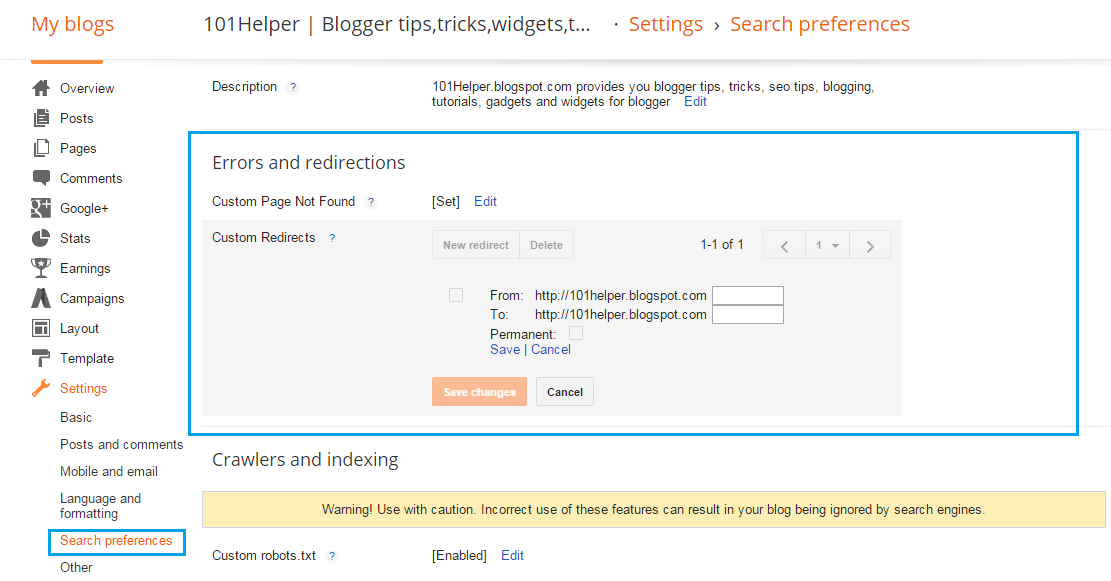The height and width of the screenshot is (581, 1111).
Task: Click the '[Set]' status text
Action: tap(446, 202)
